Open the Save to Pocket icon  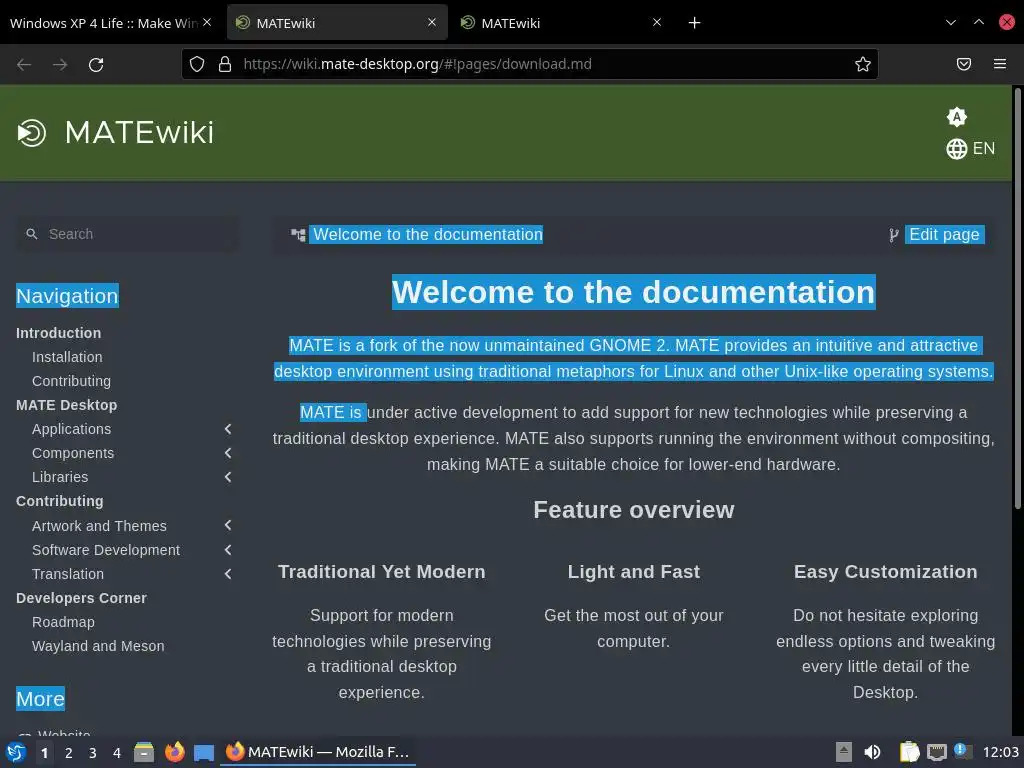coord(964,64)
